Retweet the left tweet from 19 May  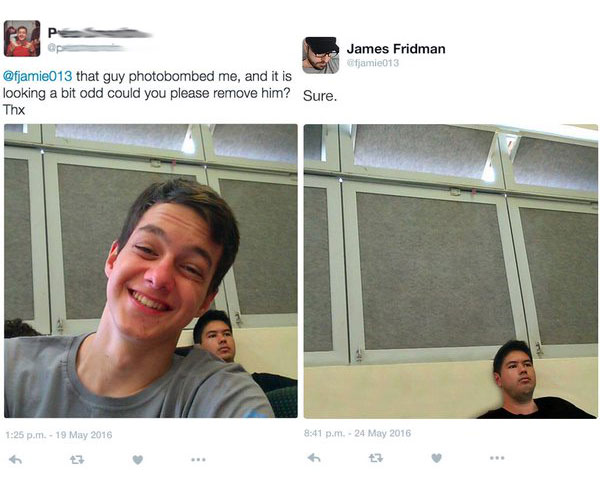pyautogui.click(x=77, y=459)
